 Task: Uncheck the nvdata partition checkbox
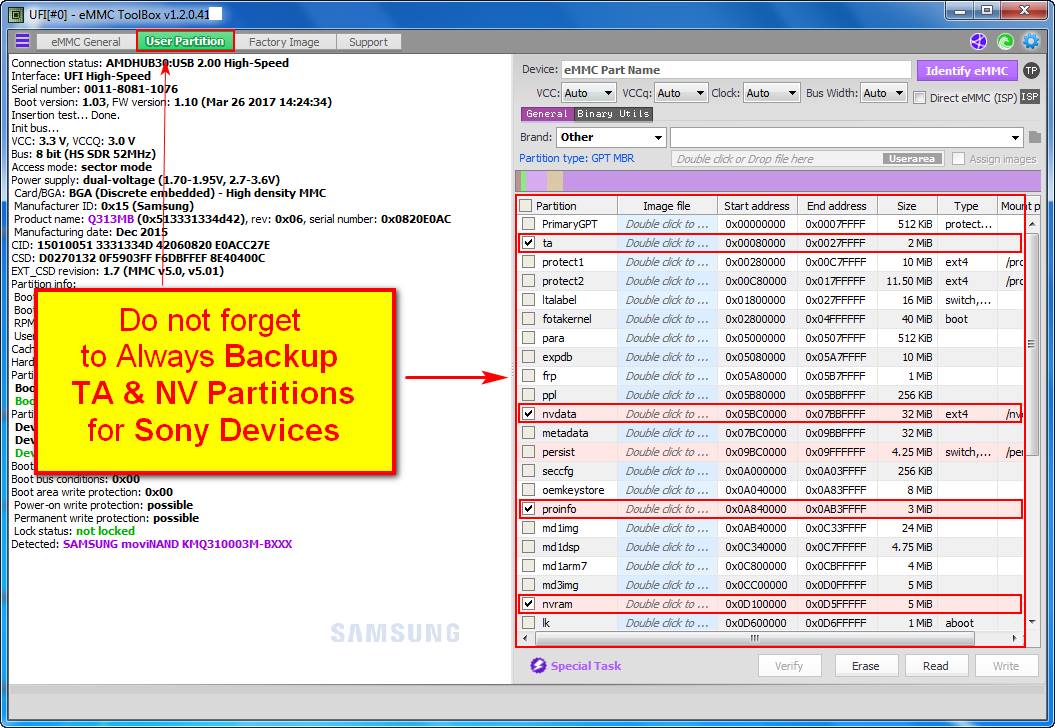(x=529, y=414)
